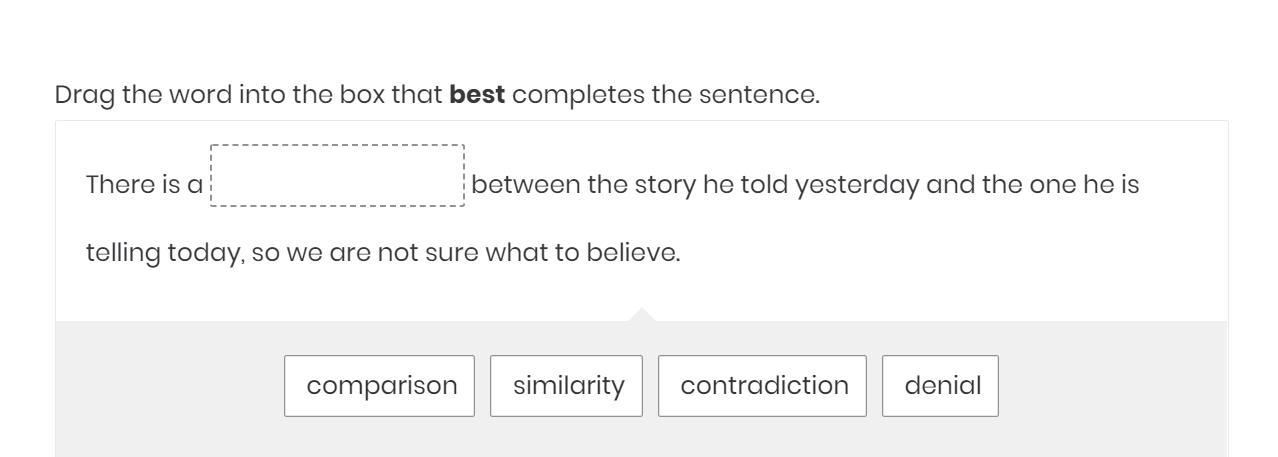Click the bold word 'best'
The width and height of the screenshot is (1278, 457).
[x=478, y=96]
